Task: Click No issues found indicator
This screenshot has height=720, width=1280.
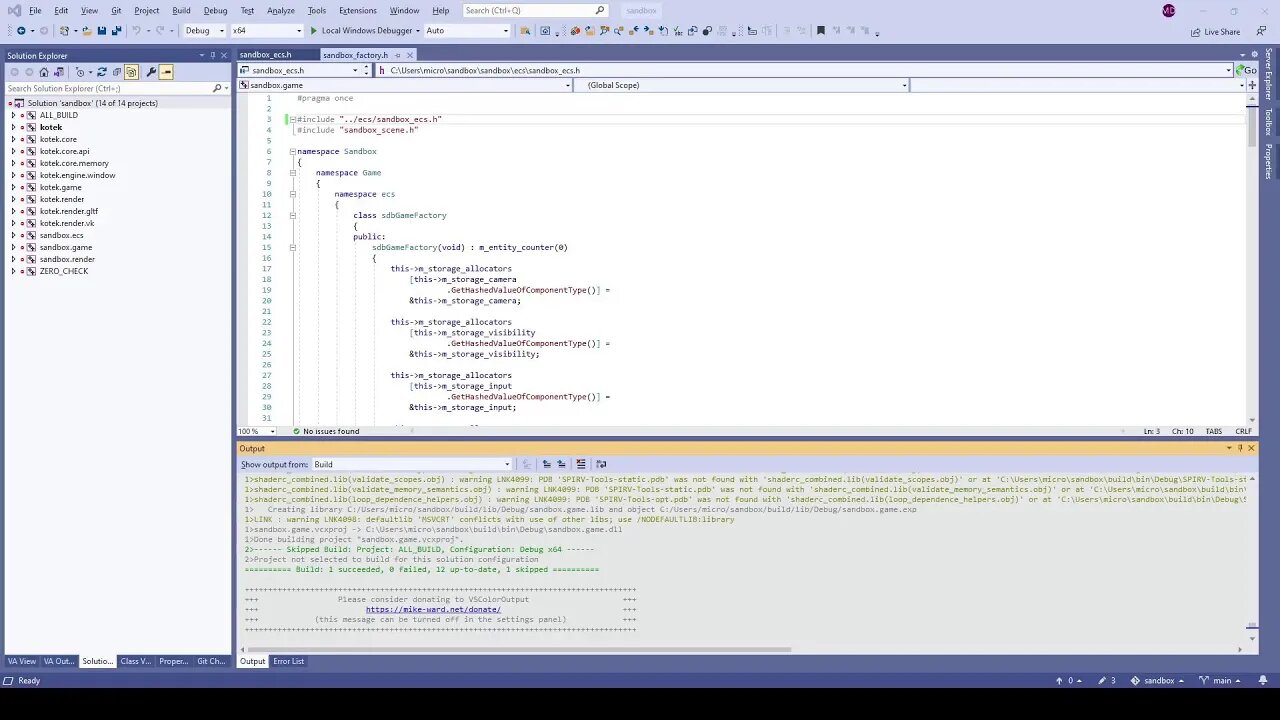Action: point(326,431)
